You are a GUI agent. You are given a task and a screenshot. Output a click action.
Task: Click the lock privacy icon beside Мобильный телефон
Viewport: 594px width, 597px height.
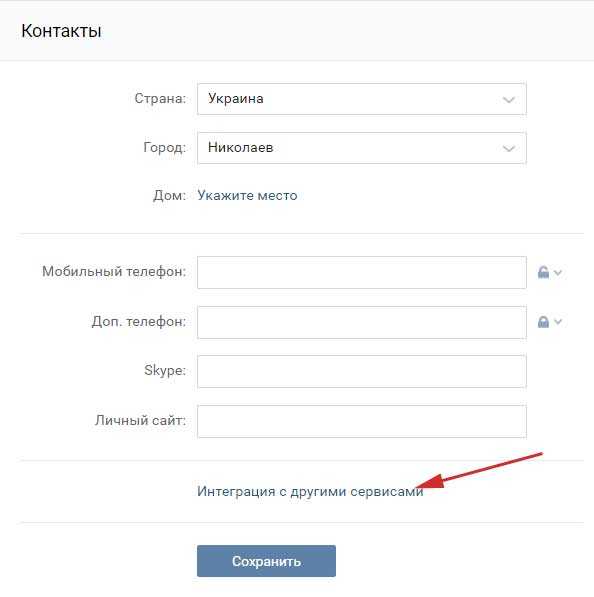click(543, 272)
